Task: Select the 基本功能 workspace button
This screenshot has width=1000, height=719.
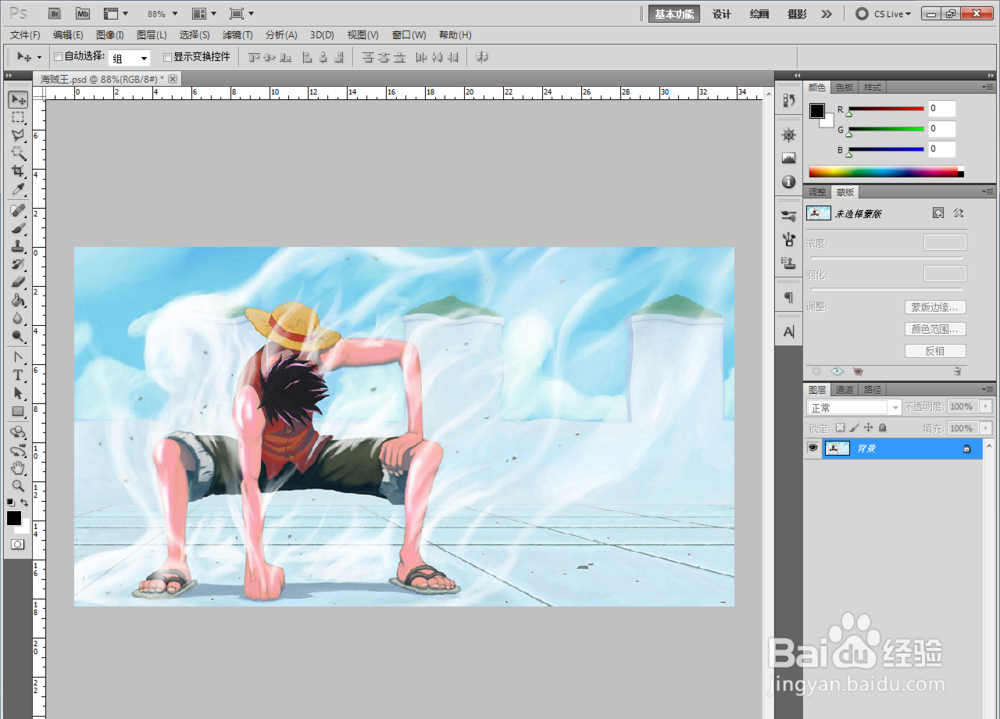Action: tap(674, 14)
